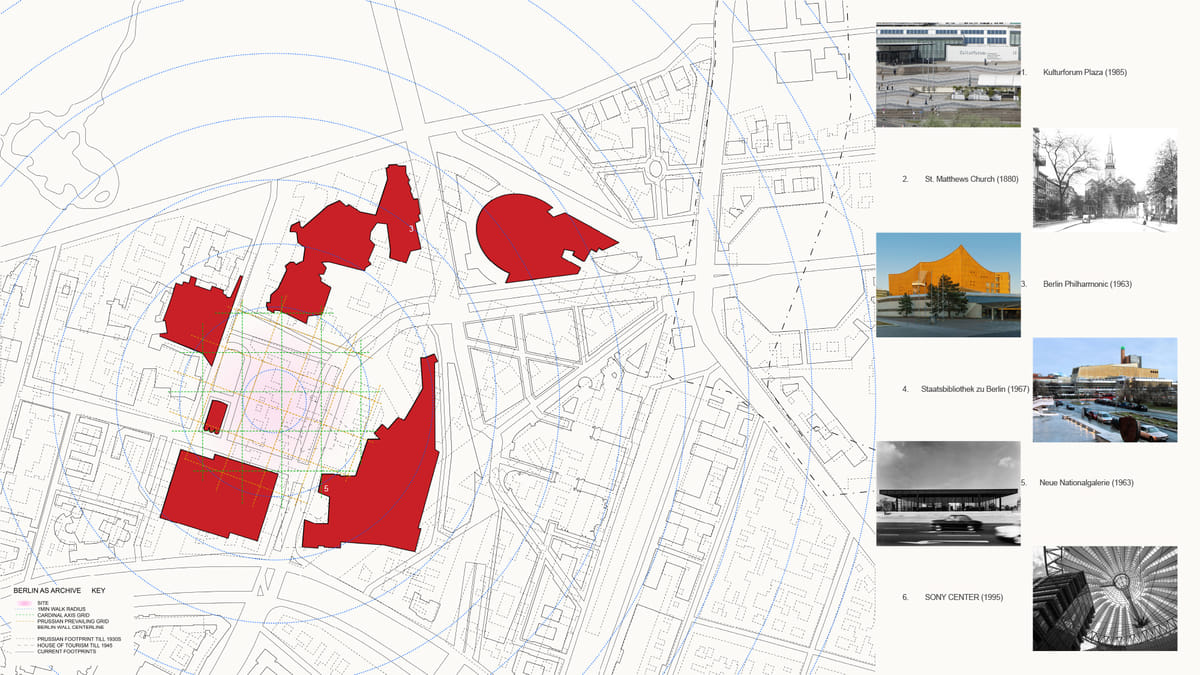Open the BERLIN AS ARCHIVE title

[x=45, y=590]
